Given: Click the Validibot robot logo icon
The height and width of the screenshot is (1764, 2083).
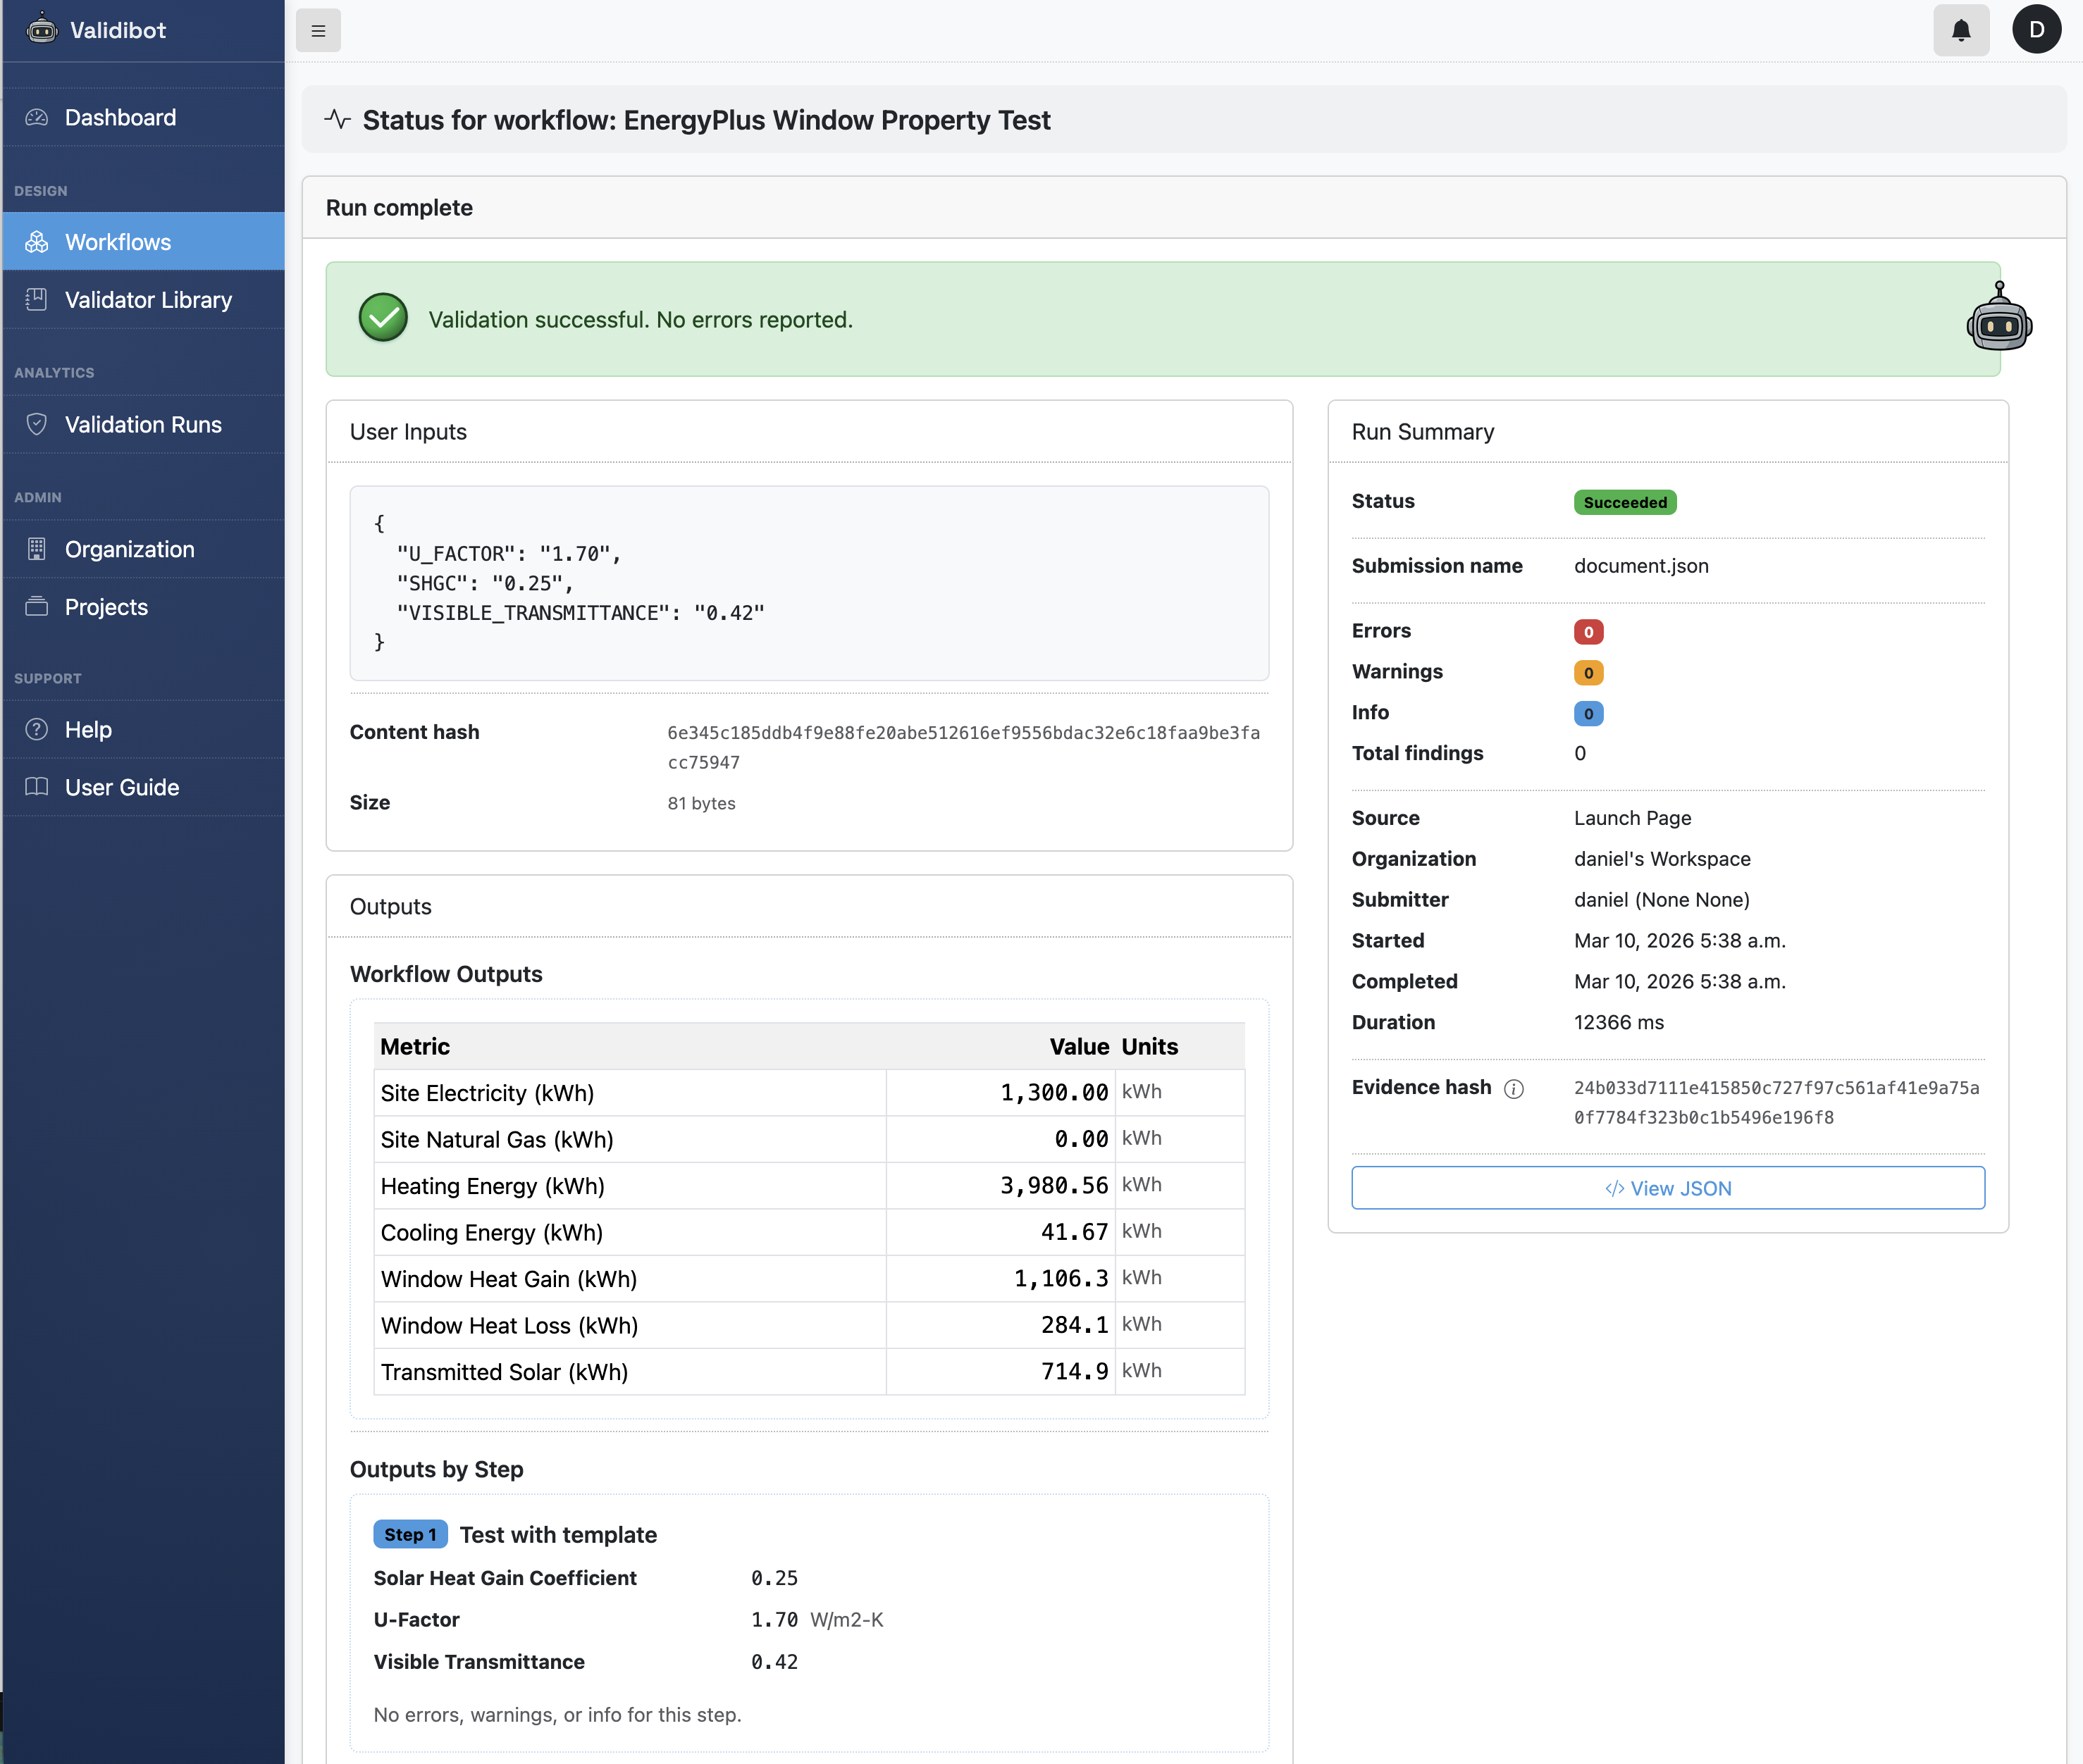Looking at the screenshot, I should pos(41,29).
